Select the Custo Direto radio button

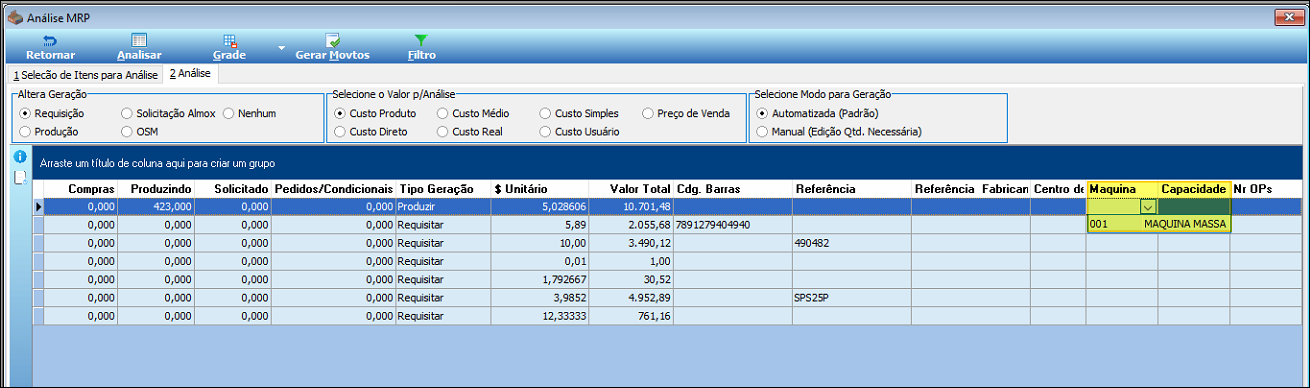coord(340,132)
